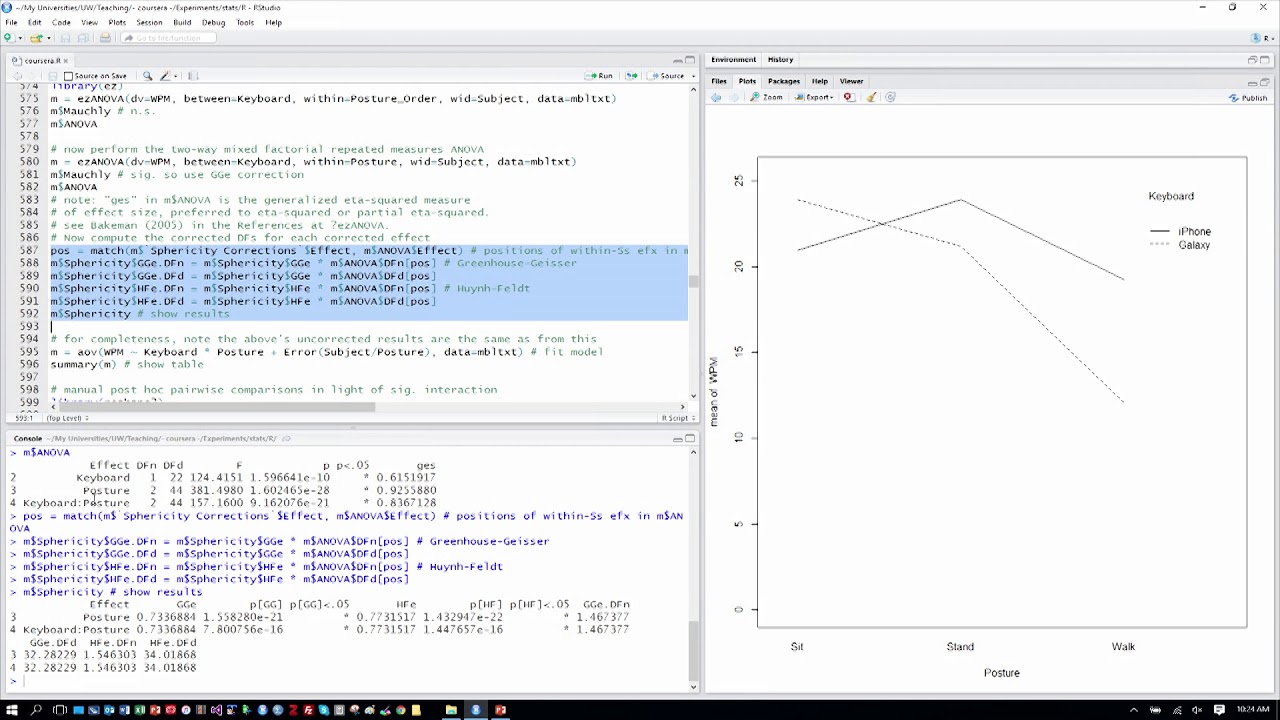
Task: Click the Source button
Action: (666, 76)
